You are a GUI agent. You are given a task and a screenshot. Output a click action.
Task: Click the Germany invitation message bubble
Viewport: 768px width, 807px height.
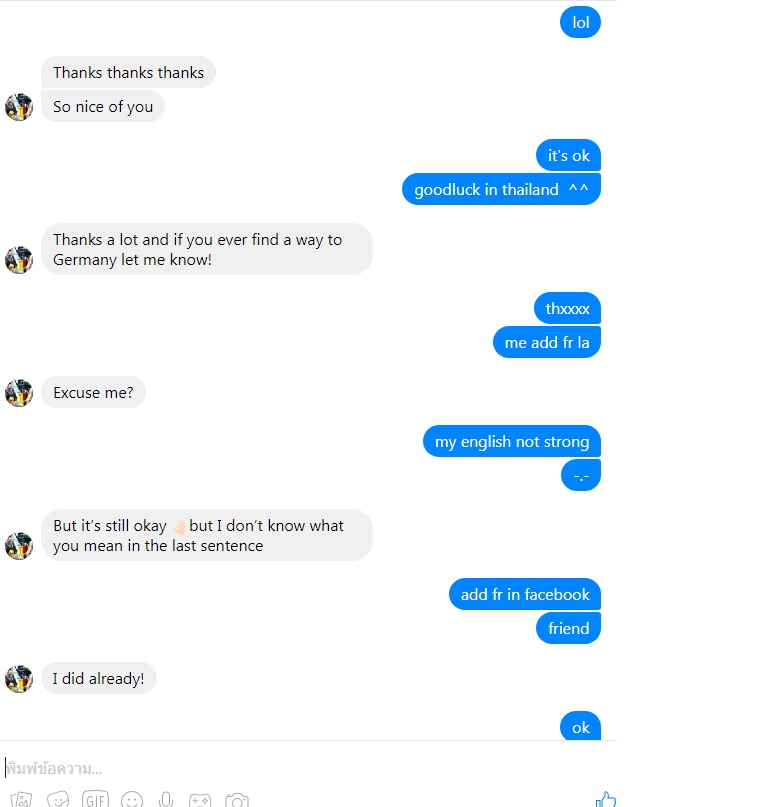click(x=207, y=249)
